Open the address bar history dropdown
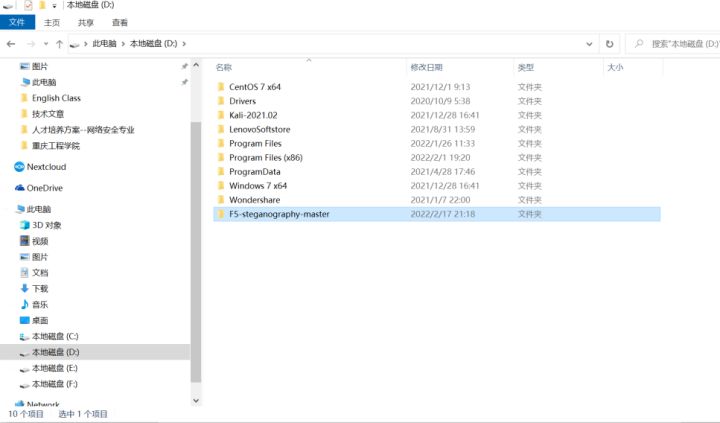 click(x=589, y=44)
